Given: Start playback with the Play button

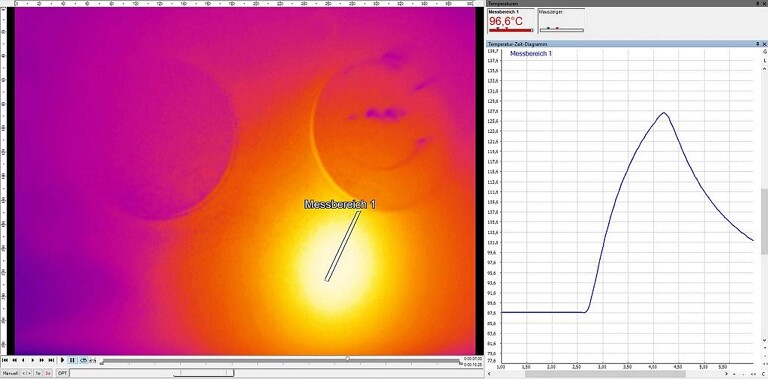Looking at the screenshot, I should click(62, 360).
